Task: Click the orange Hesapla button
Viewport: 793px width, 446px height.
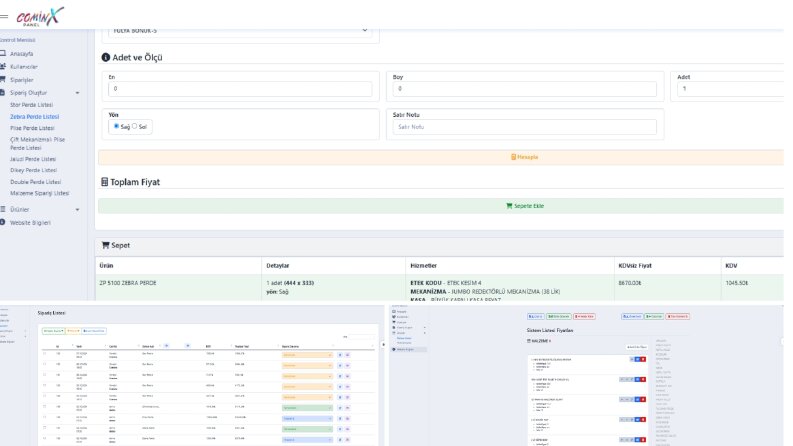Action: pos(441,157)
